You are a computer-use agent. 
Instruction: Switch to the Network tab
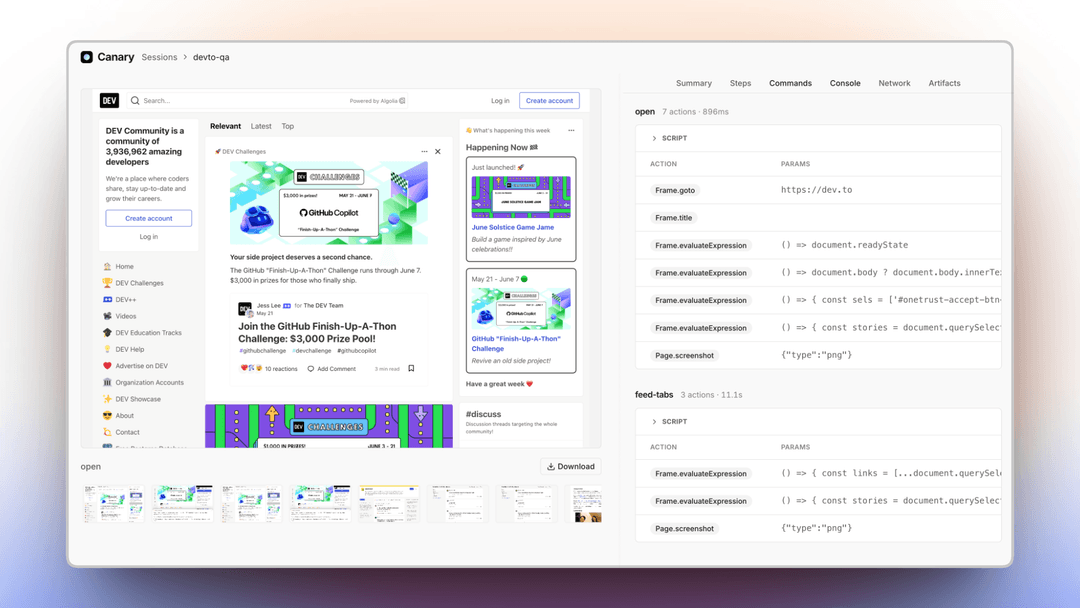(894, 83)
